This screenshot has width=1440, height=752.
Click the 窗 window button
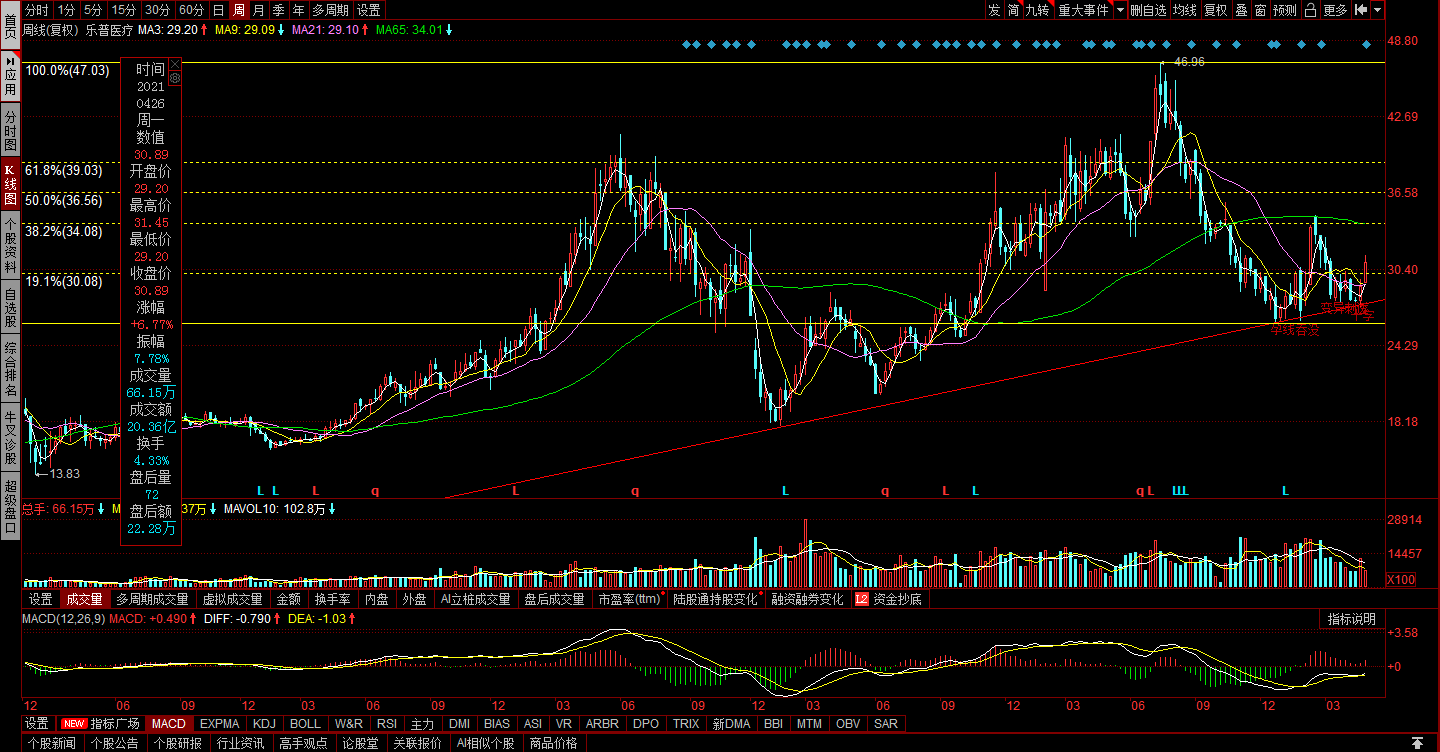[x=1260, y=10]
